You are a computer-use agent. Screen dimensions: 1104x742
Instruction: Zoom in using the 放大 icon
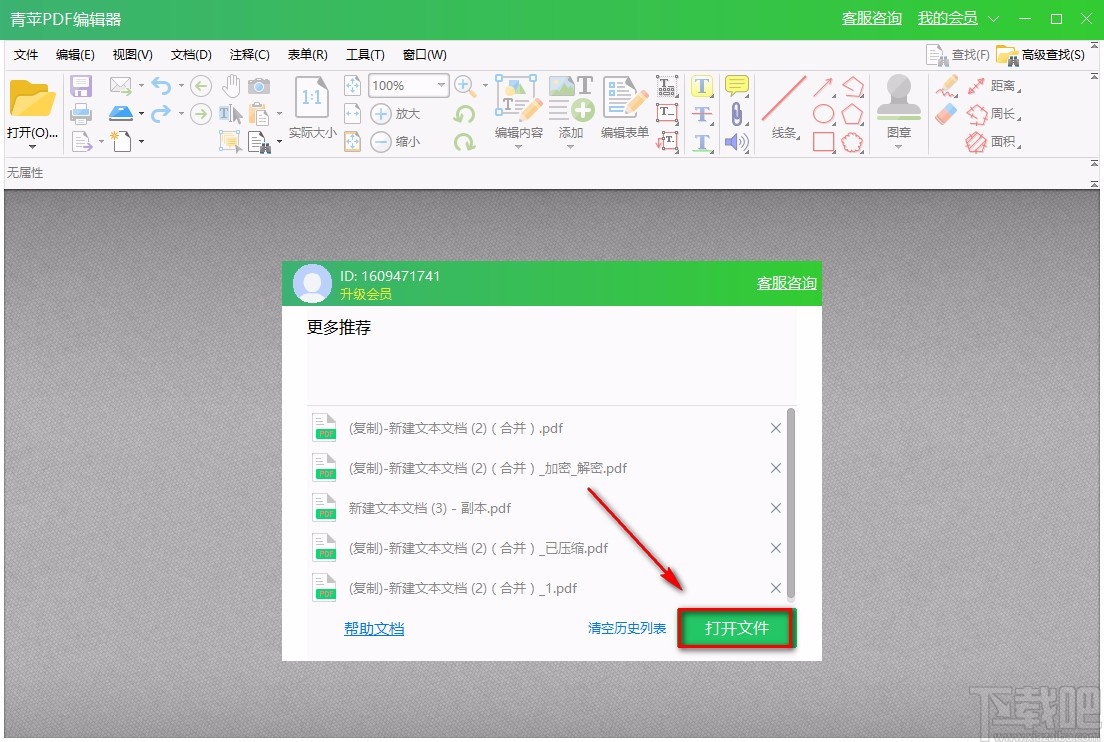[x=381, y=113]
